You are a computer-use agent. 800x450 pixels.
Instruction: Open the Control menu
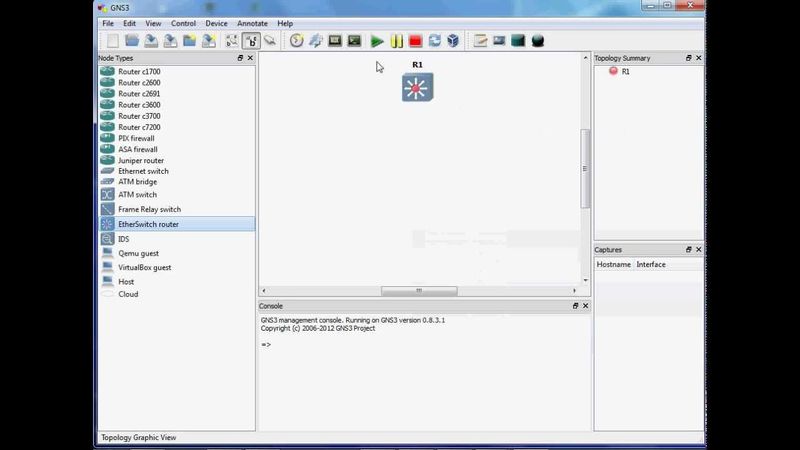click(x=183, y=23)
